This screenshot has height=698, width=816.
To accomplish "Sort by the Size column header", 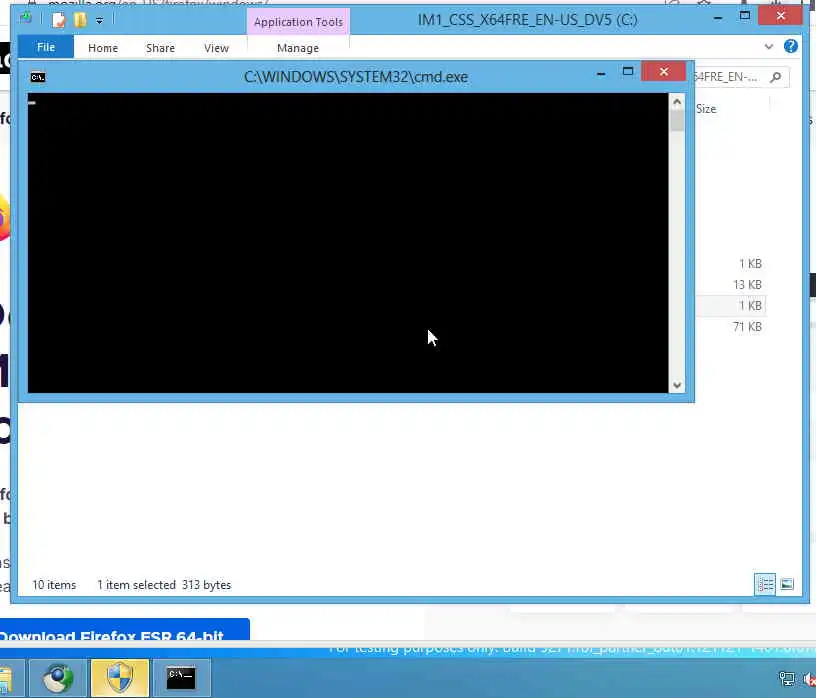I will click(x=706, y=109).
